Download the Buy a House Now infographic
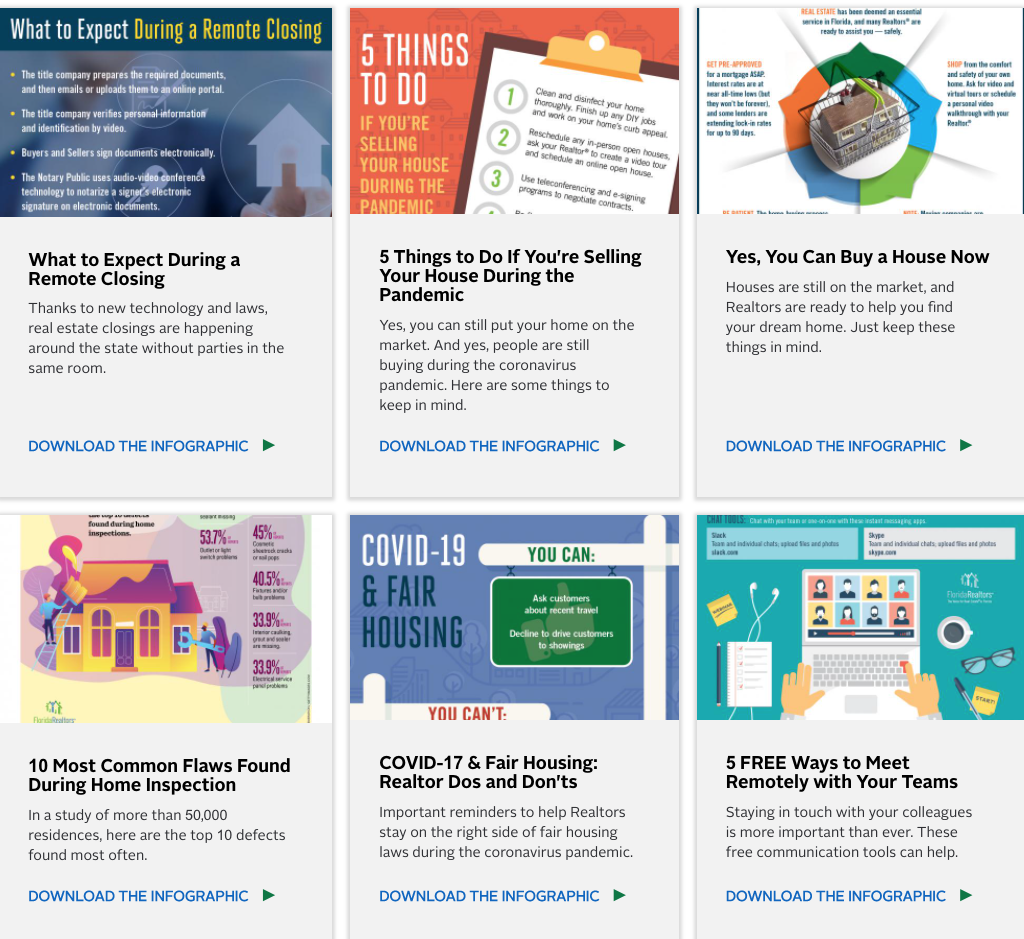1024x939 pixels. tap(835, 446)
